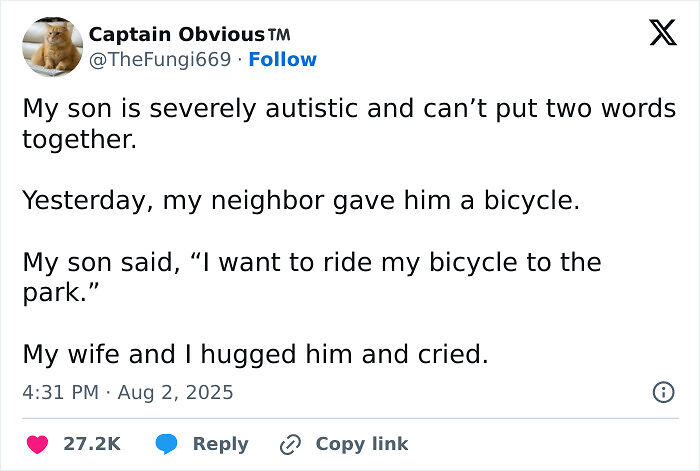Click the reply speech bubble icon

167,444
